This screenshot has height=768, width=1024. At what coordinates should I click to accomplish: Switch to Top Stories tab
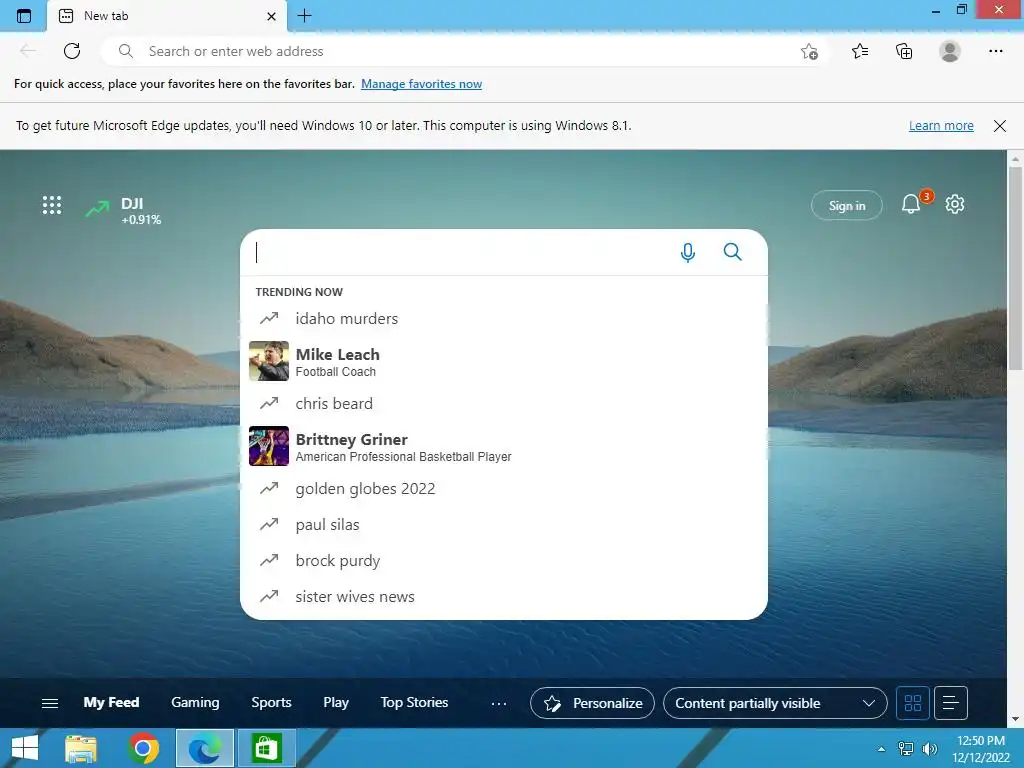[414, 702]
